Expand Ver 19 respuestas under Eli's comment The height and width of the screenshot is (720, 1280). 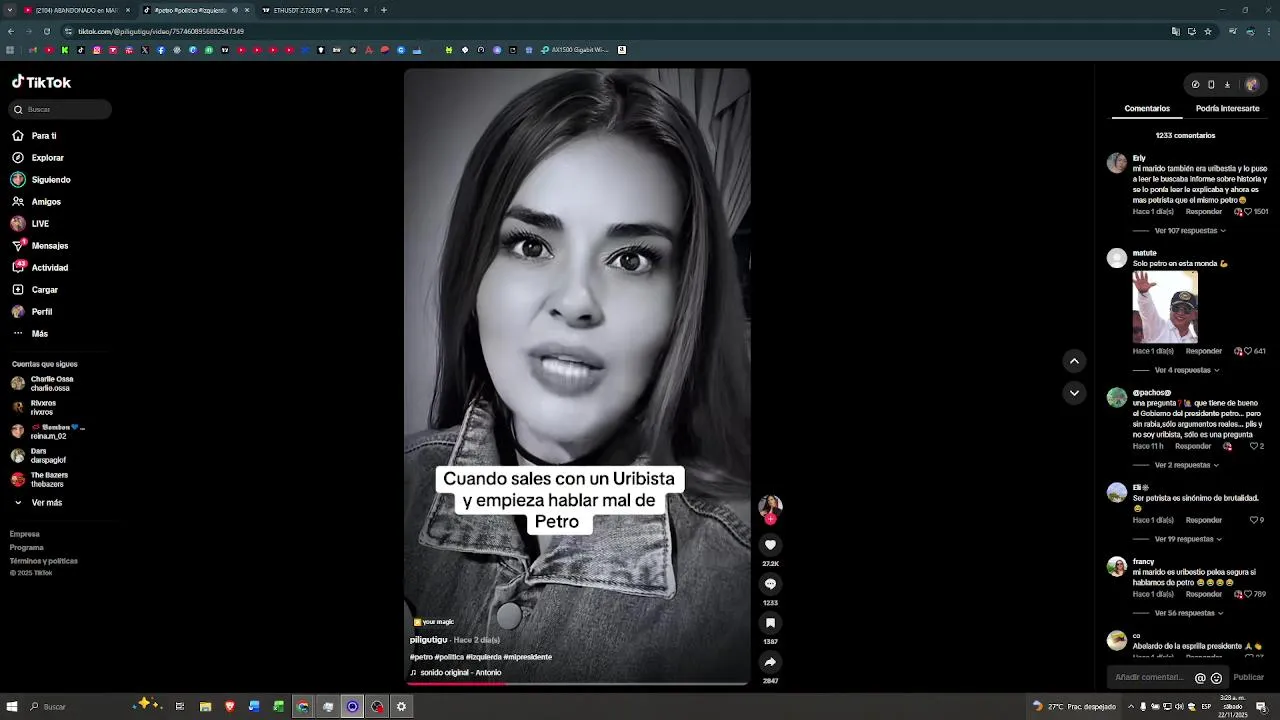tap(1188, 540)
